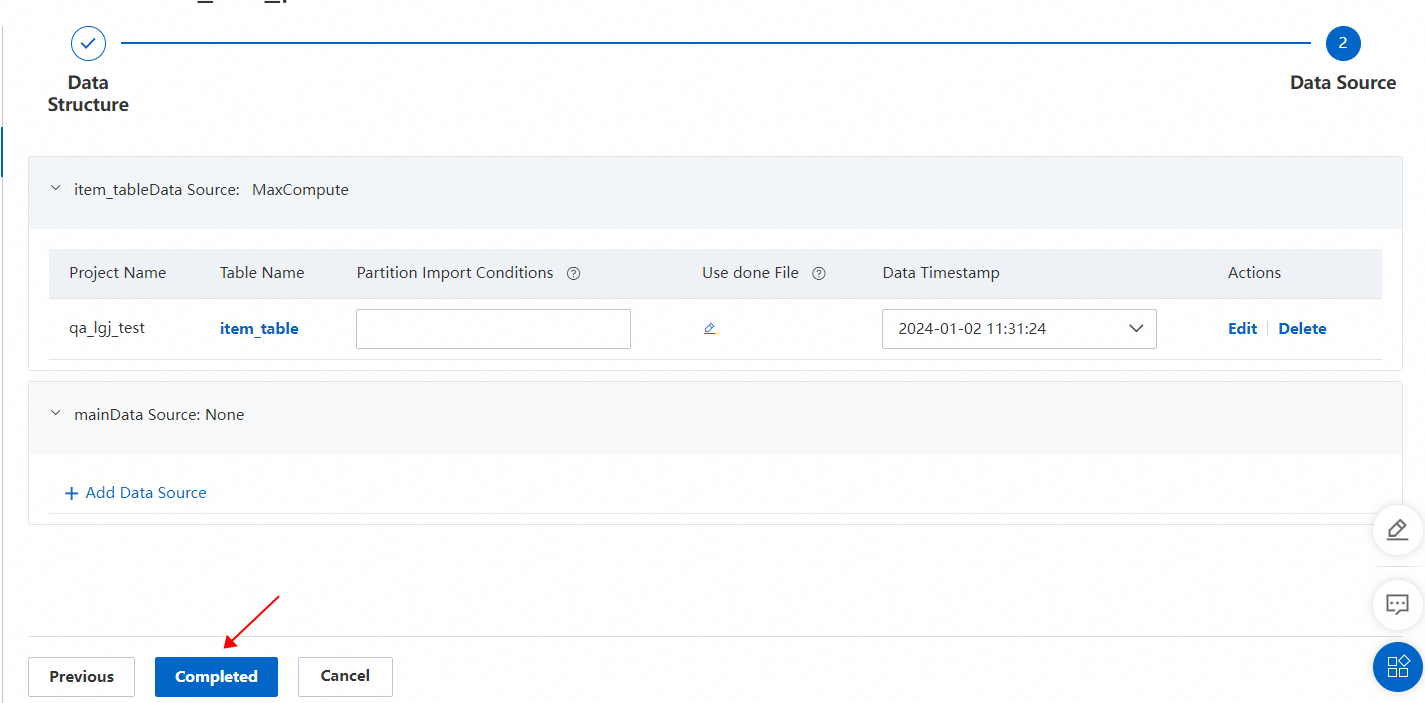The width and height of the screenshot is (1425, 703).
Task: Click the Partition Import Conditions input field
Action: (x=493, y=328)
